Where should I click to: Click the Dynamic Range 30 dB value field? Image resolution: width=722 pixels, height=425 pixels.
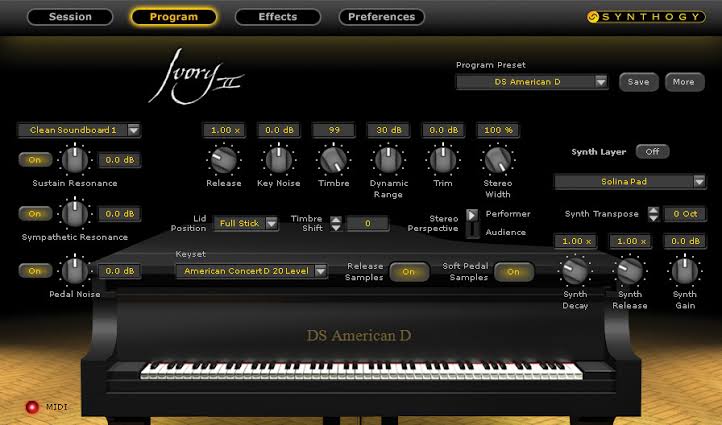pos(389,130)
